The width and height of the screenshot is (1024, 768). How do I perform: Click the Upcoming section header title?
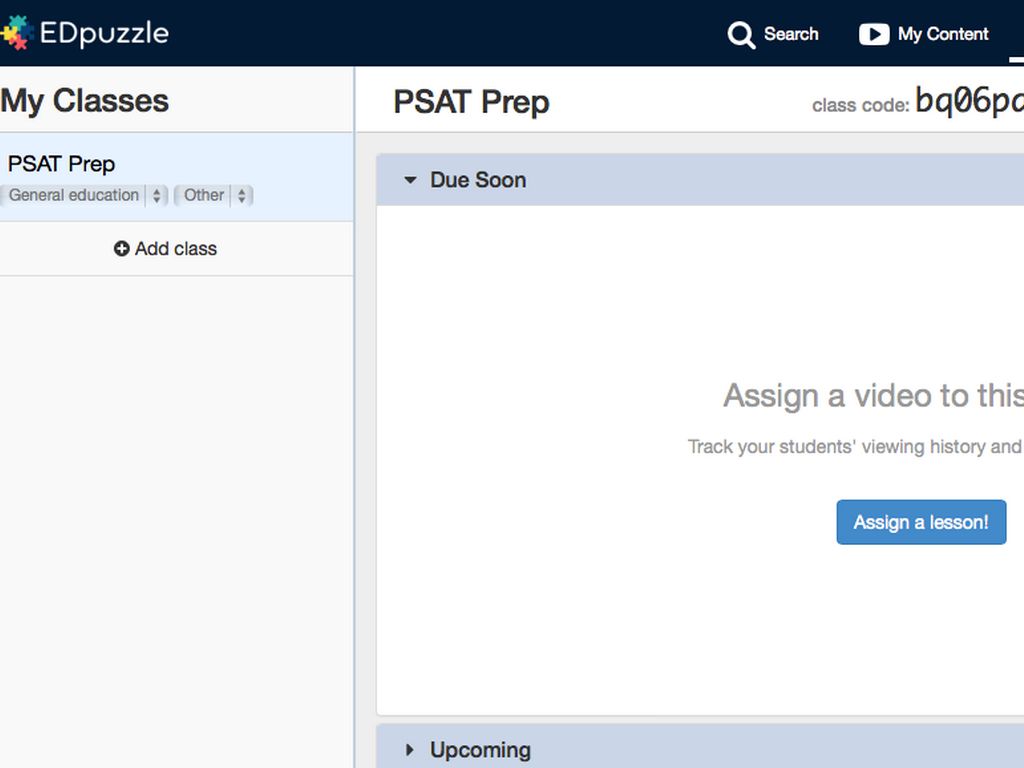[480, 750]
